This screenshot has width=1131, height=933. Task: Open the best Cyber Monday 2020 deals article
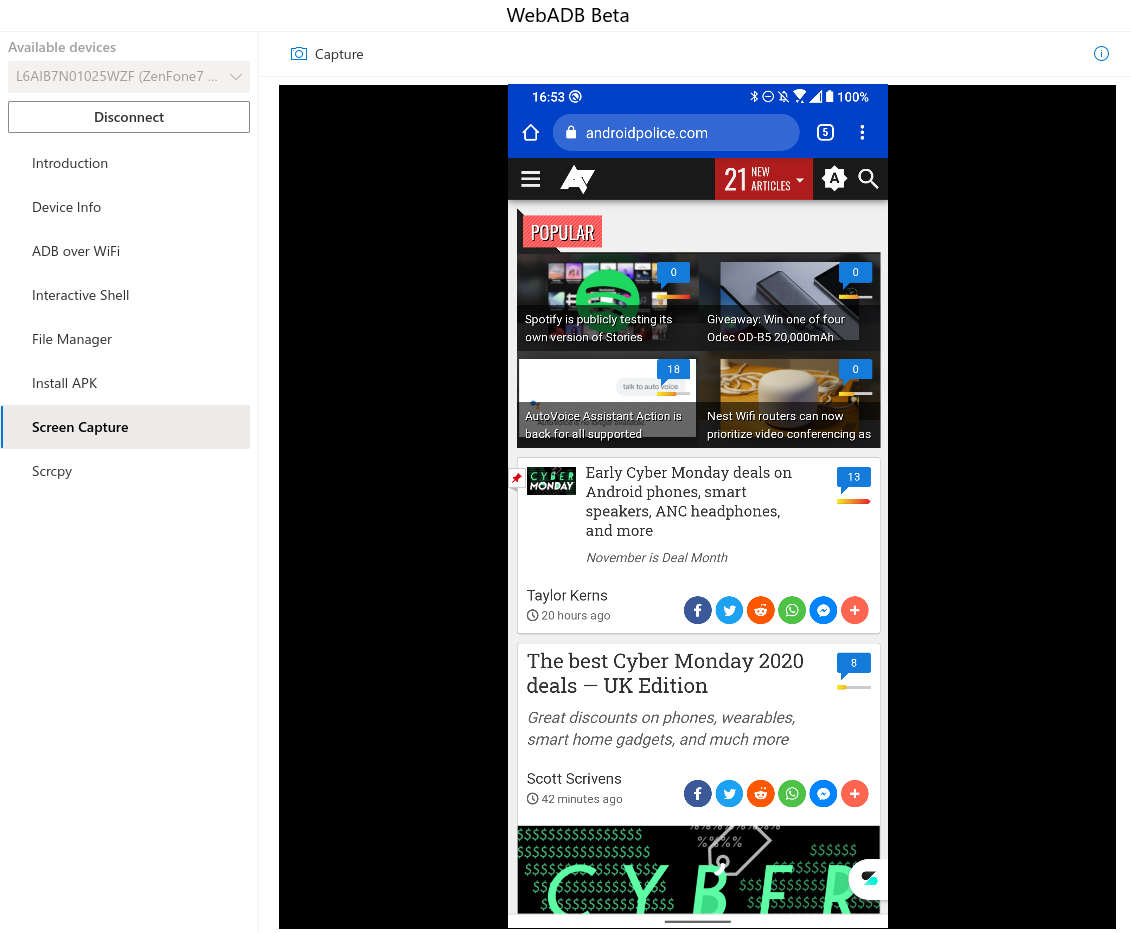tap(666, 673)
